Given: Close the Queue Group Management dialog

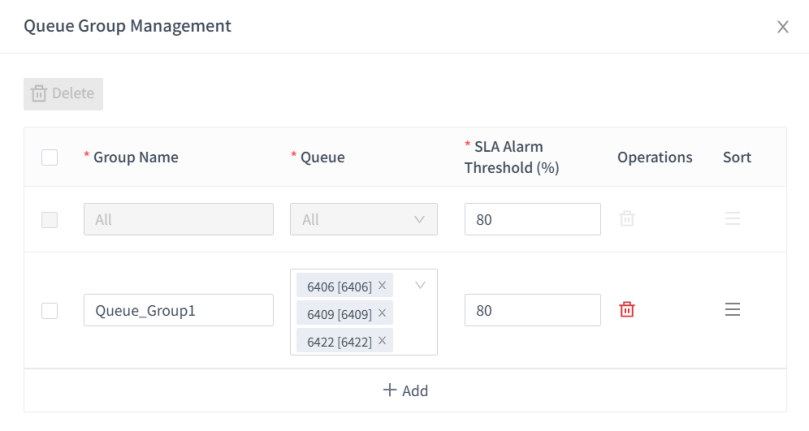Looking at the screenshot, I should point(783,27).
